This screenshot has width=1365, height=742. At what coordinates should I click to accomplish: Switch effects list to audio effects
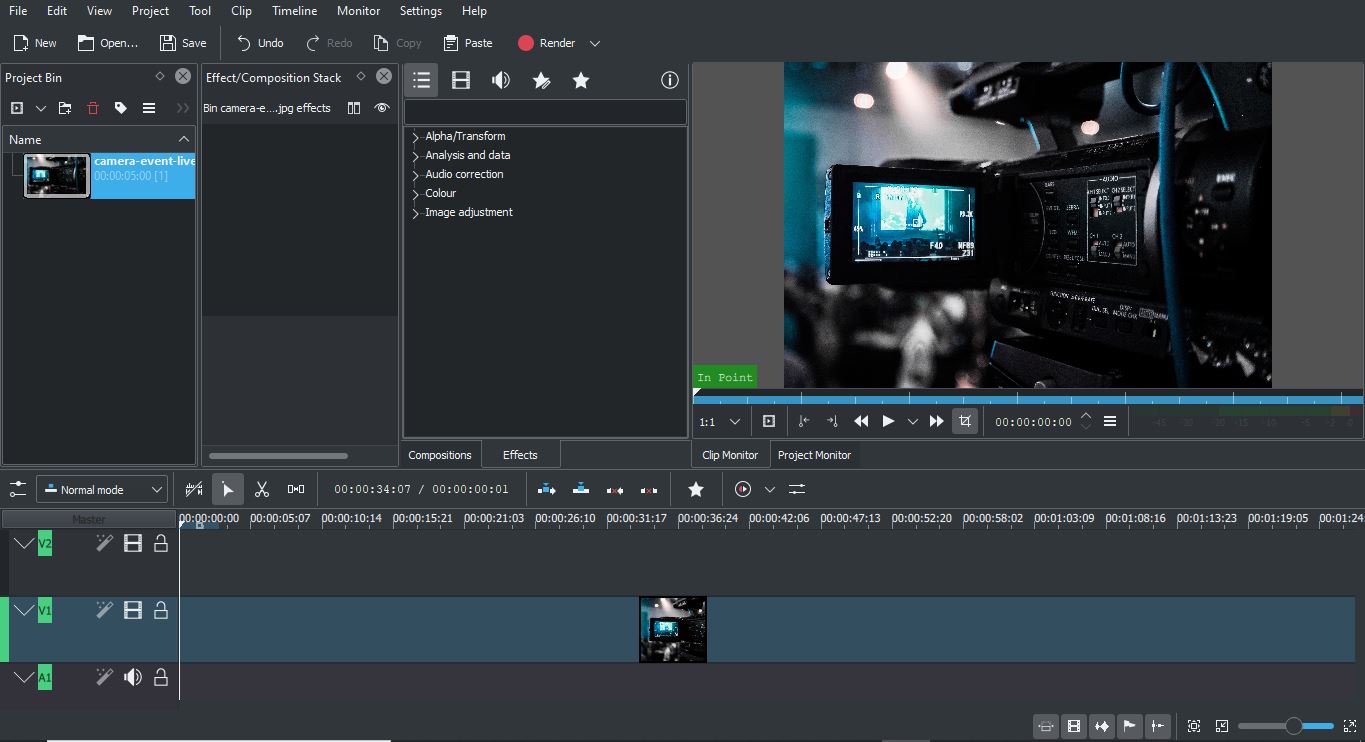pyautogui.click(x=501, y=80)
